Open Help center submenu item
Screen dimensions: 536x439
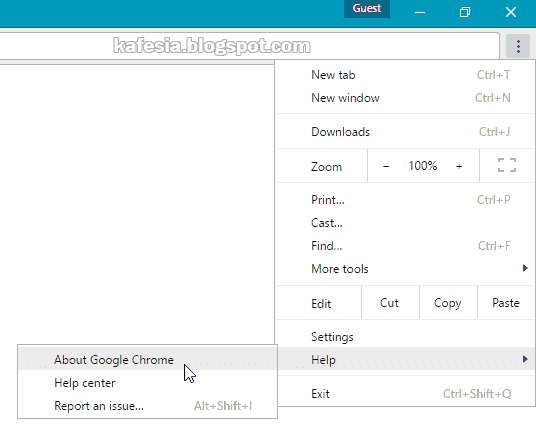click(147, 383)
